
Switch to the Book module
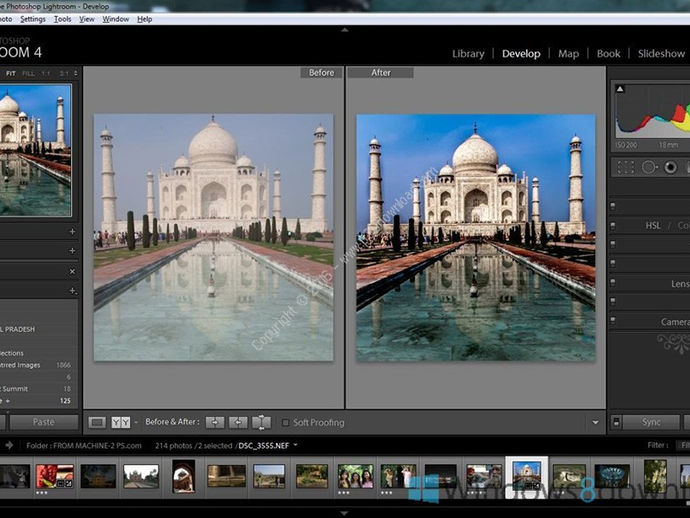point(609,54)
